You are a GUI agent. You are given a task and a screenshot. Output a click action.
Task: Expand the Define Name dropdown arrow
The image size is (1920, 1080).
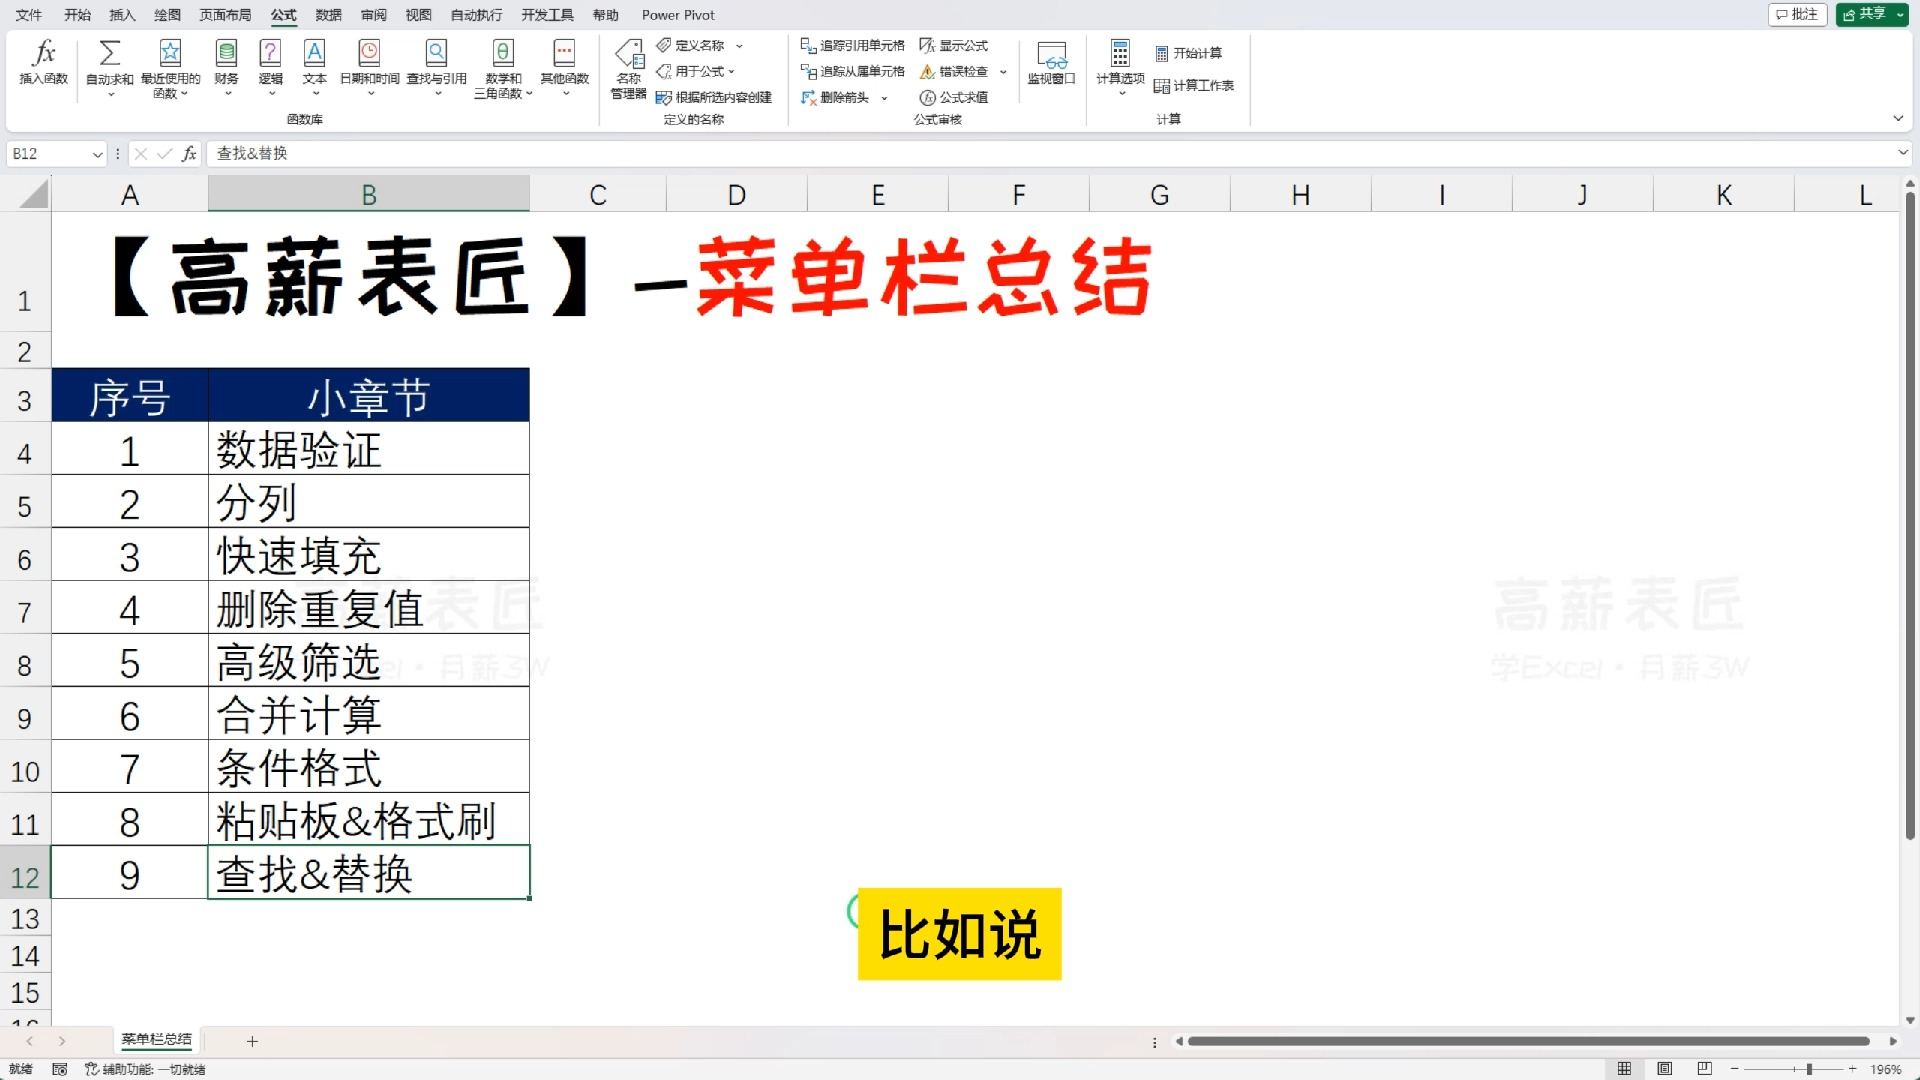click(739, 46)
